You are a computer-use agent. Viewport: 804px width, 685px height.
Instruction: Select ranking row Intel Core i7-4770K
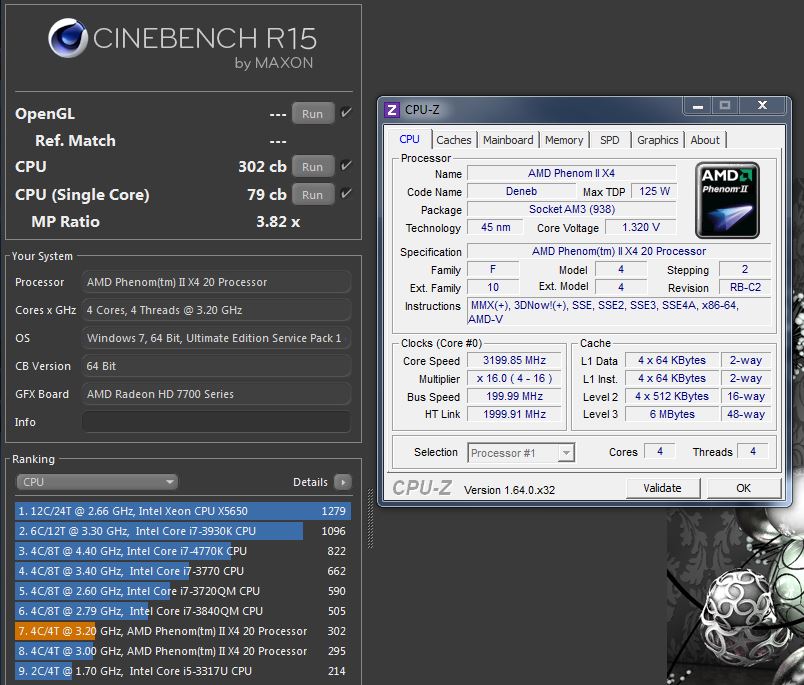(183, 551)
